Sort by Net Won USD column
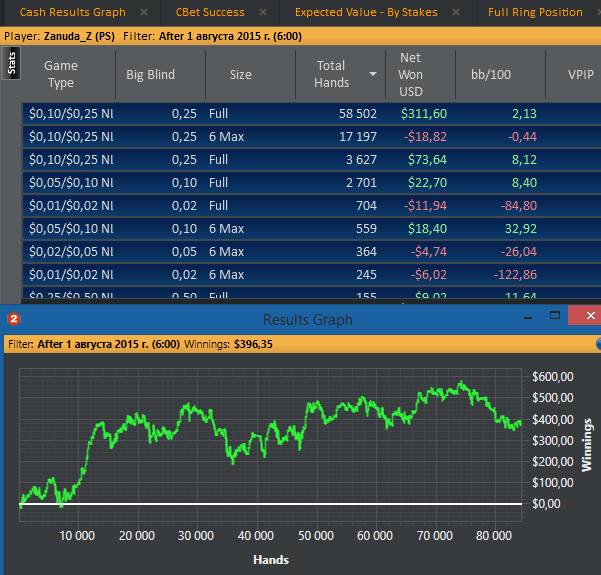The width and height of the screenshot is (601, 575). pos(410,74)
